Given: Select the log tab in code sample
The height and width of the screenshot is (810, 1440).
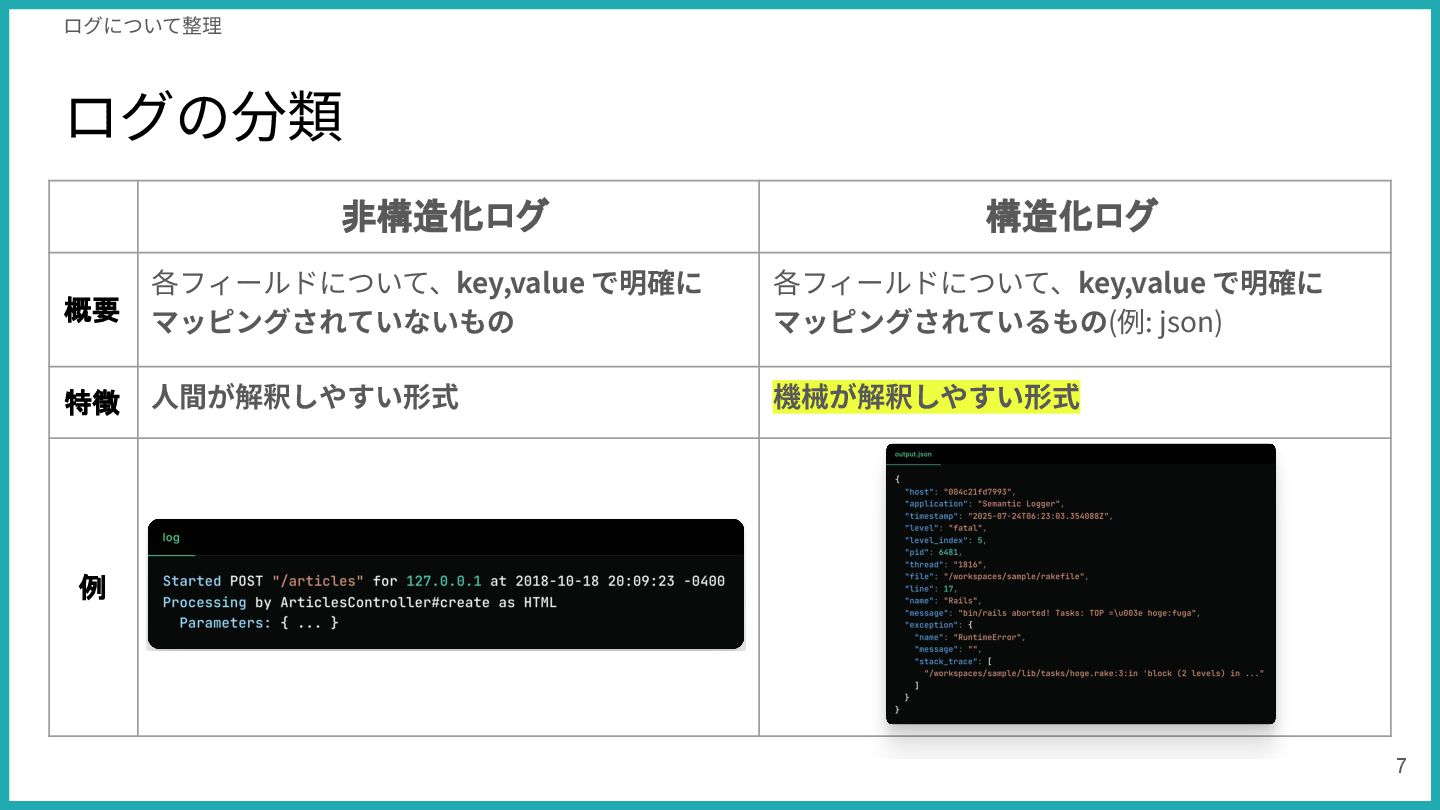Looking at the screenshot, I should pos(171,537).
